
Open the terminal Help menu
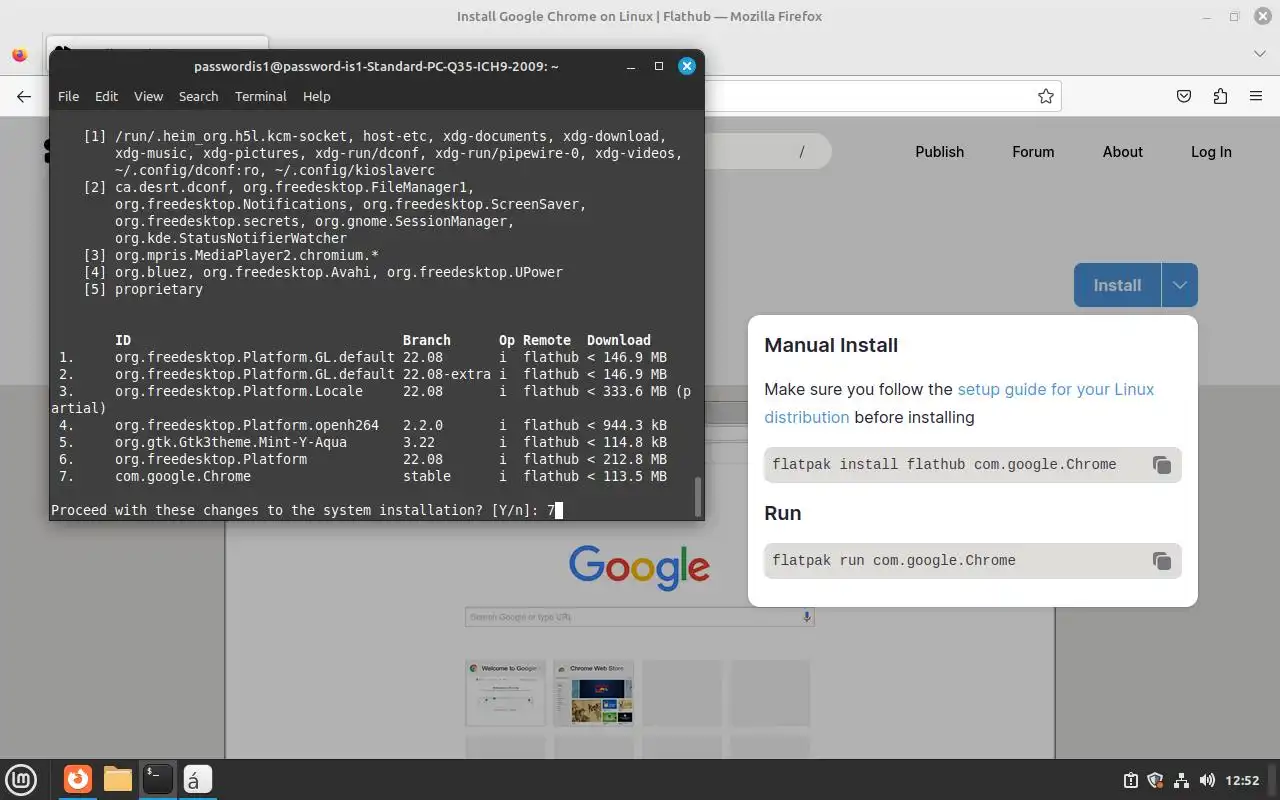coord(316,96)
